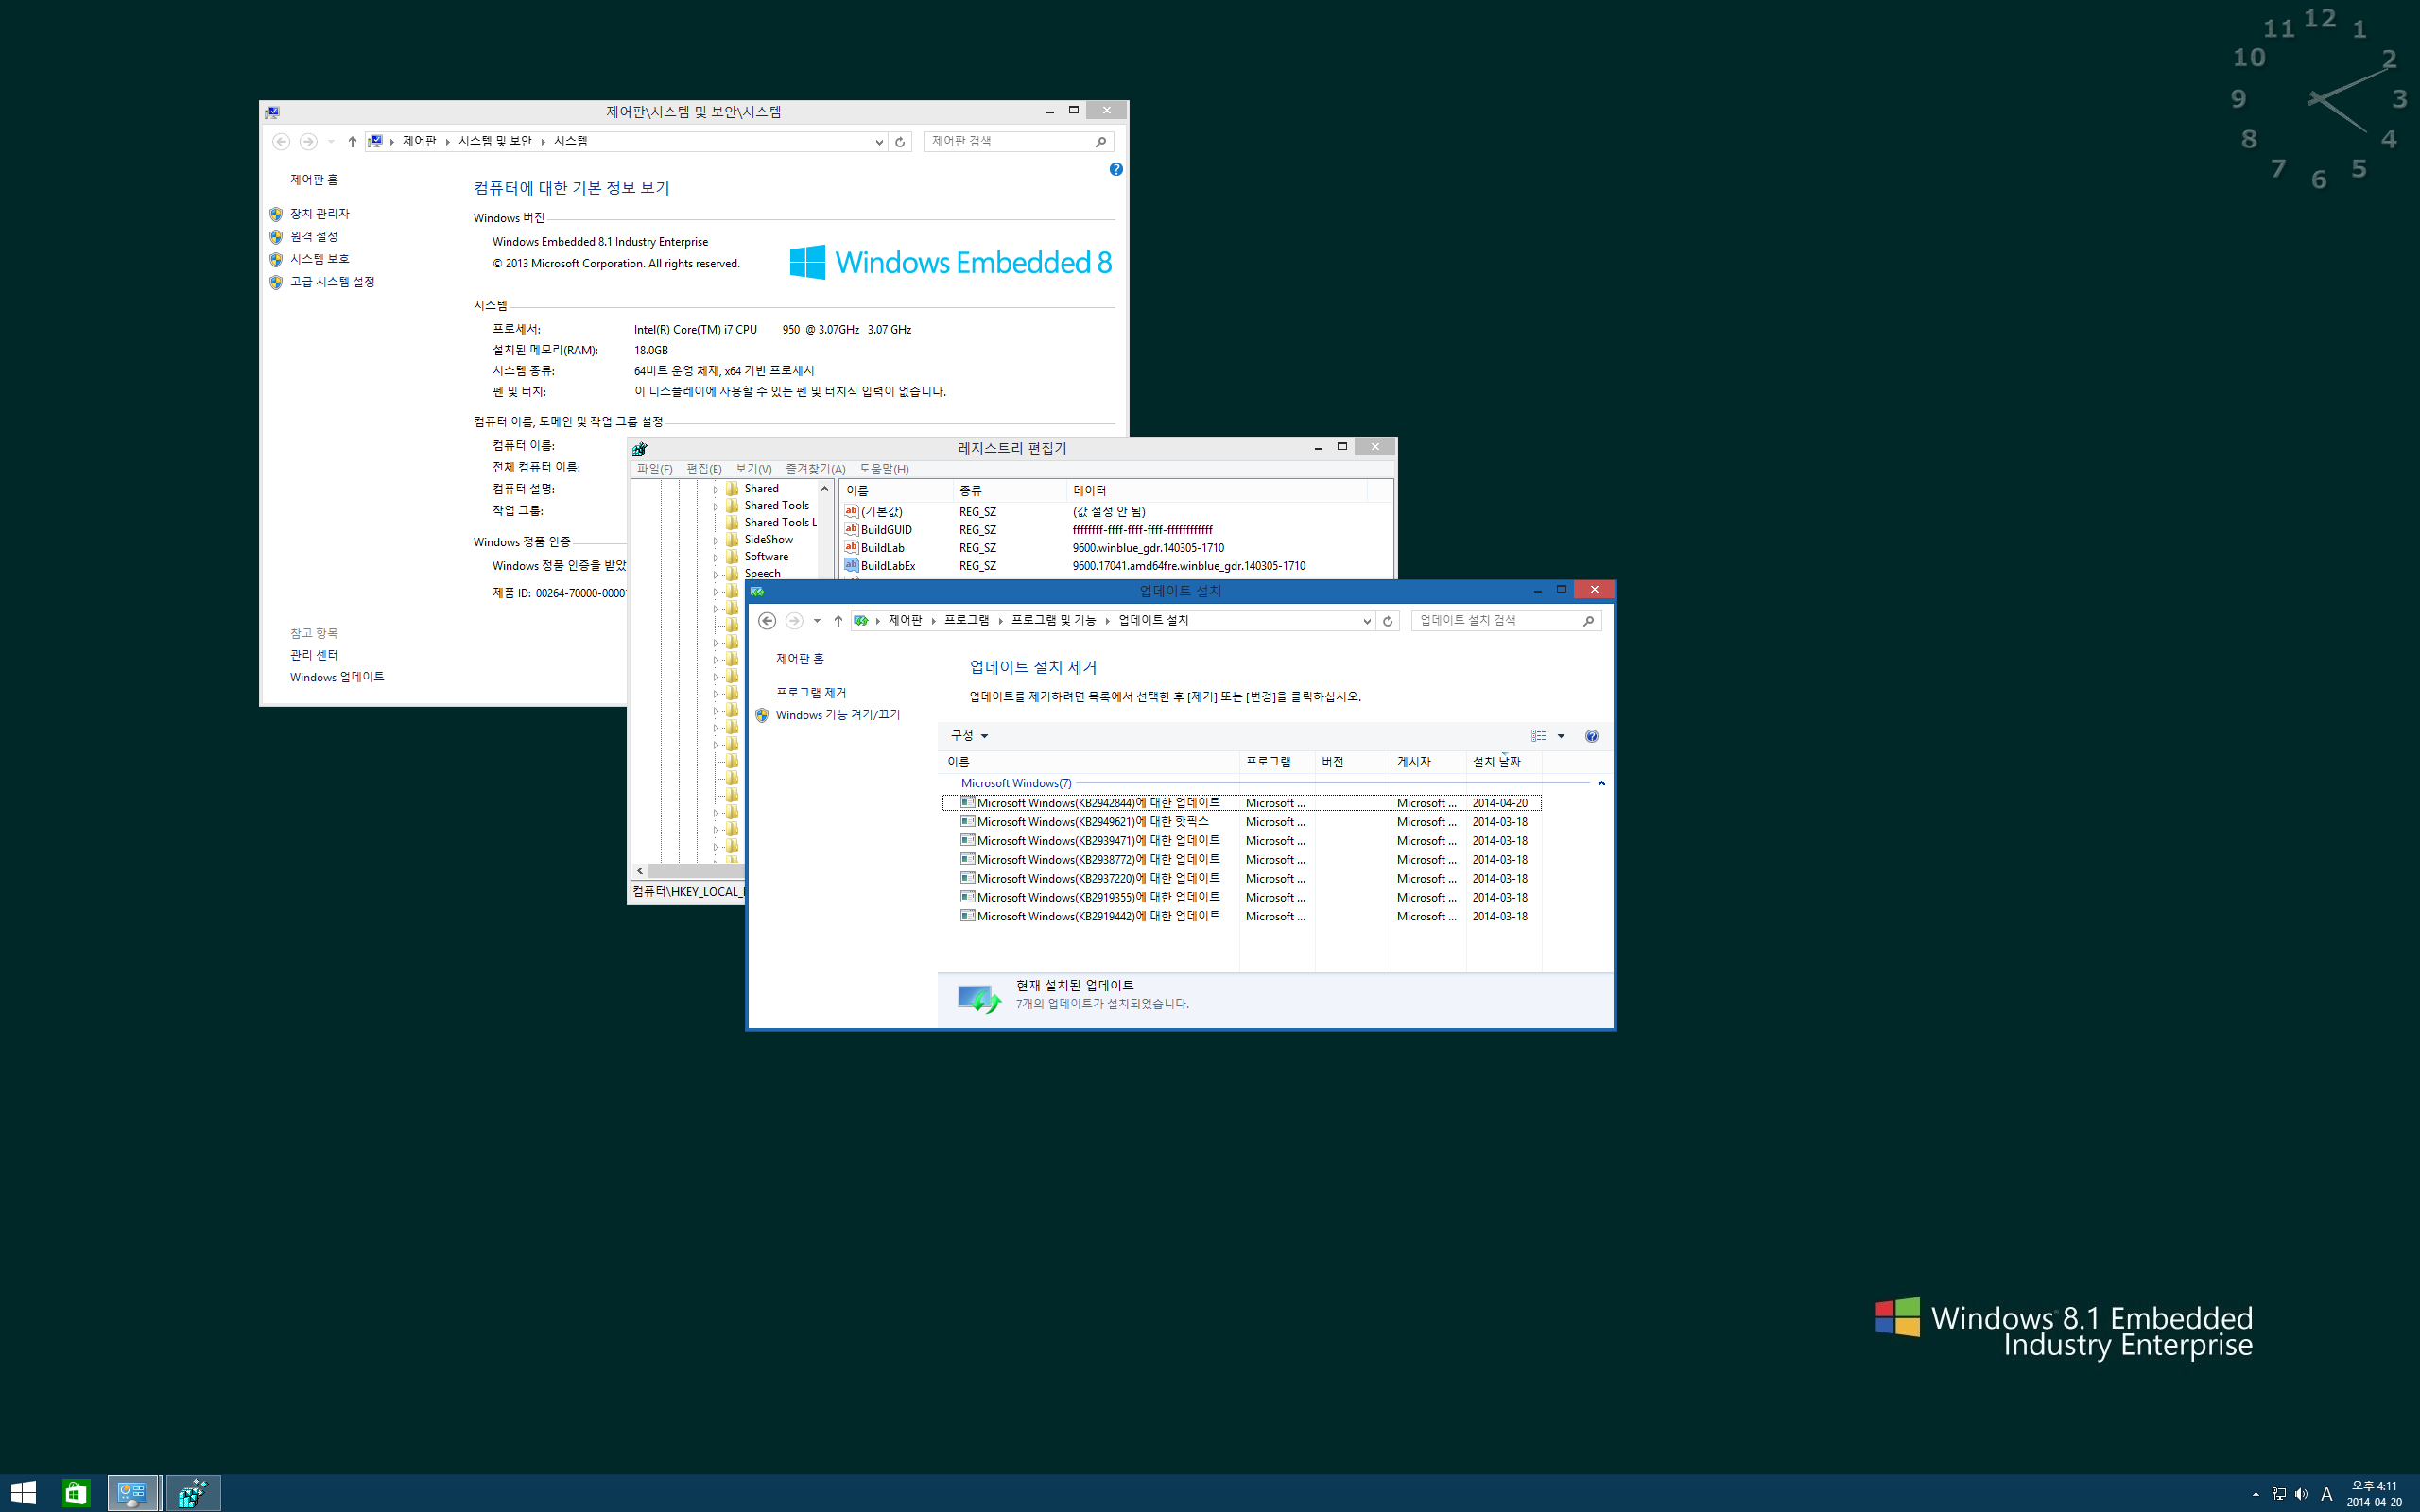Open Advanced system settings link
The image size is (2420, 1512).
(x=332, y=282)
